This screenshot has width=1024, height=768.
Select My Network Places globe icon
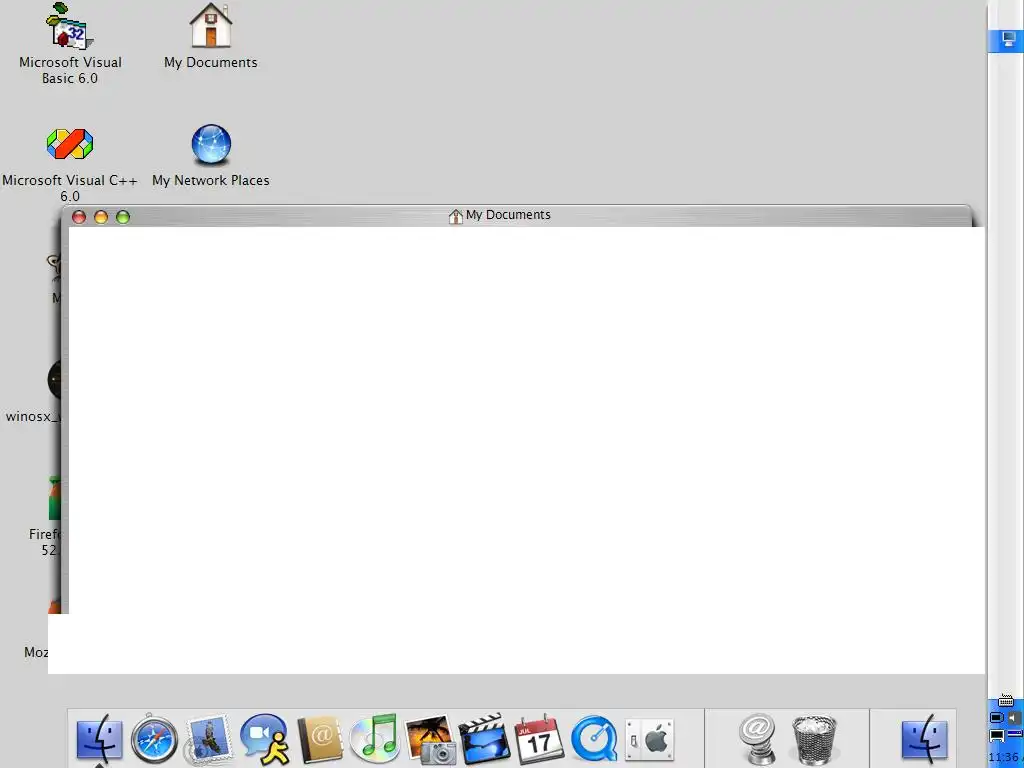pos(210,156)
